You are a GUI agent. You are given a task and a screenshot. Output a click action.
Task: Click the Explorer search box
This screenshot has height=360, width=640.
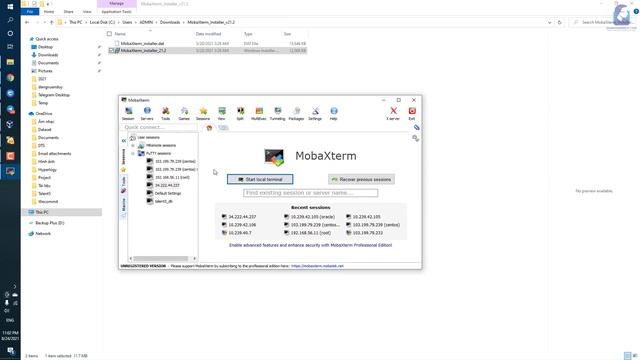click(x=604, y=22)
